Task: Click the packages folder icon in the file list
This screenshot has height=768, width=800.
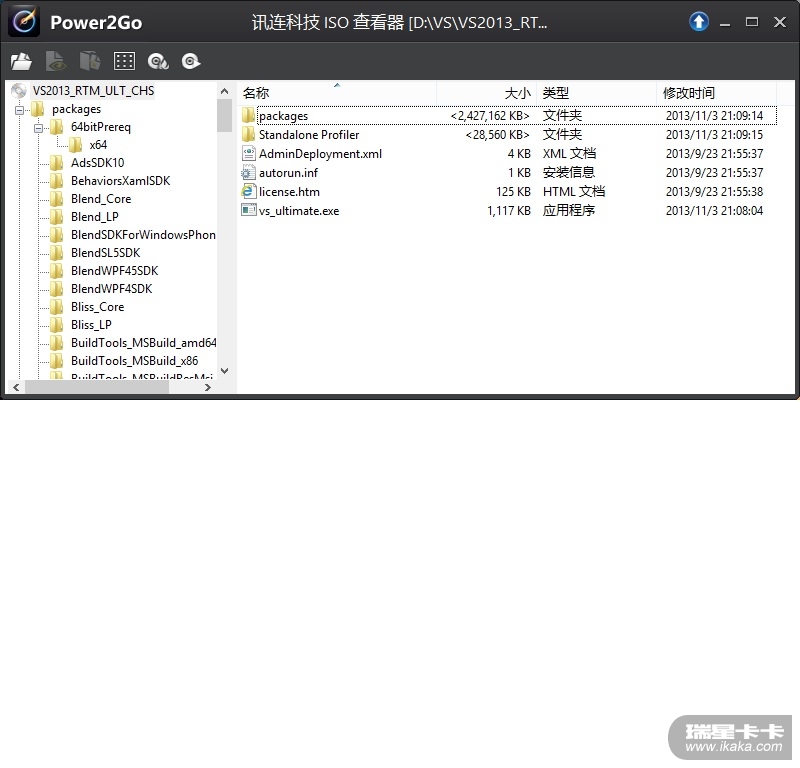Action: 248,115
